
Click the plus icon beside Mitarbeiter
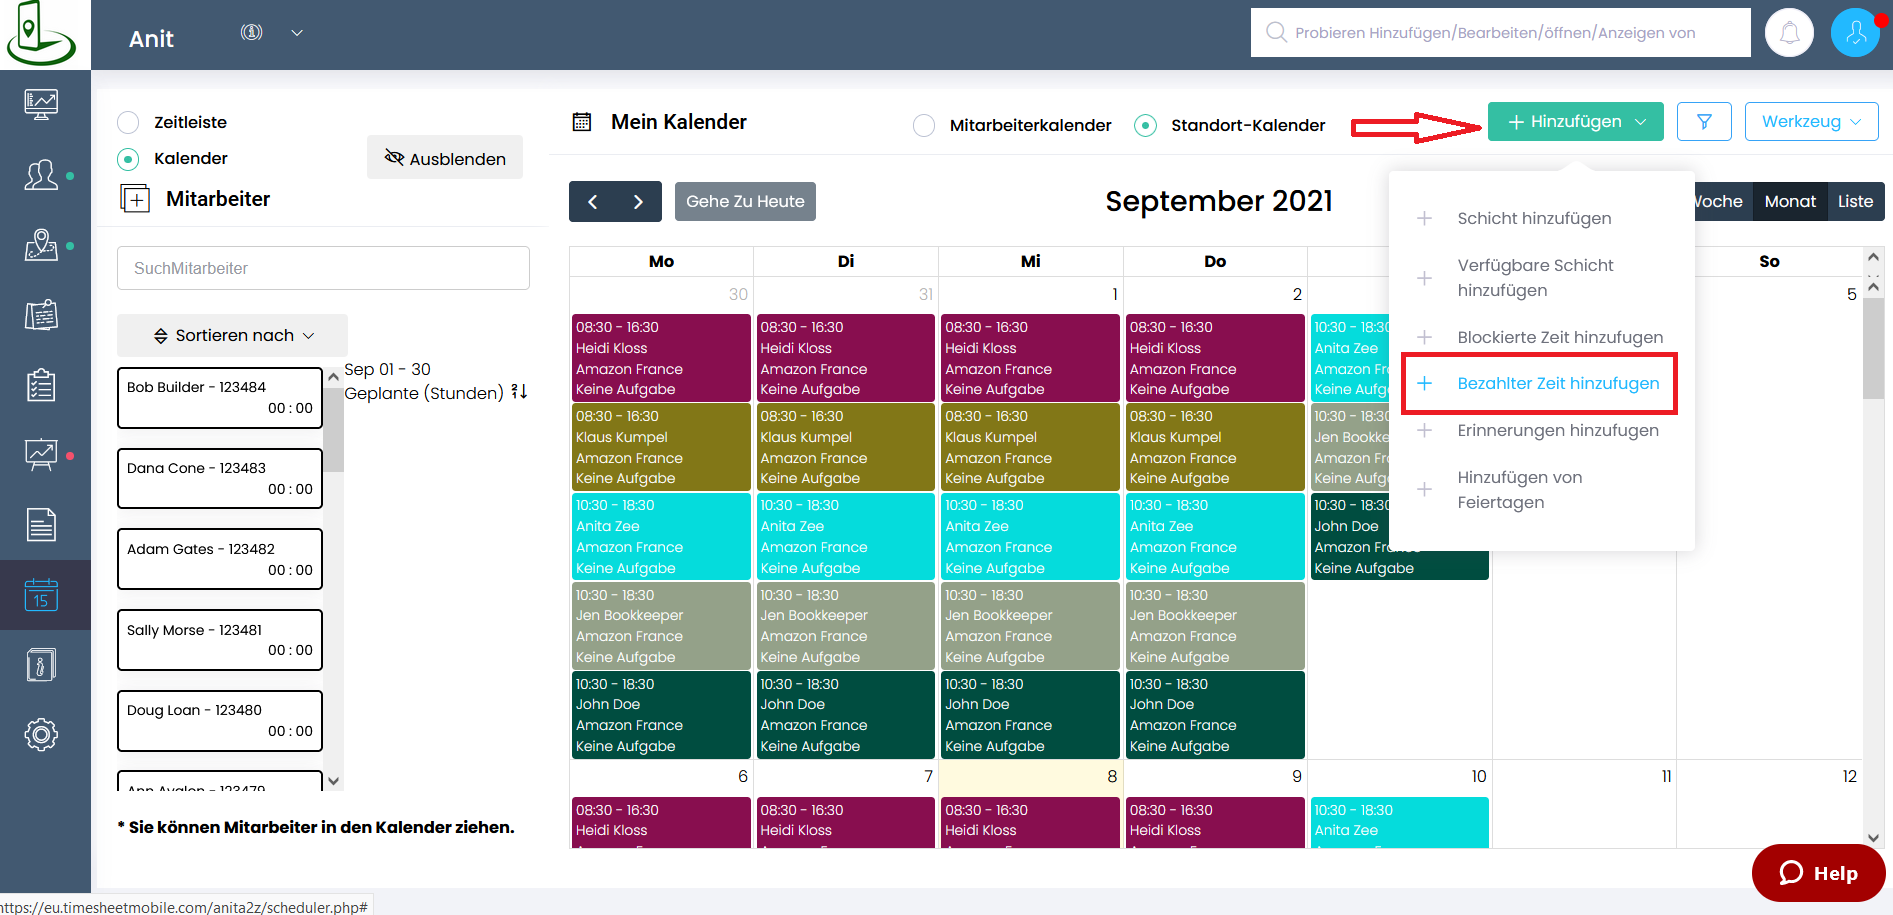135,199
